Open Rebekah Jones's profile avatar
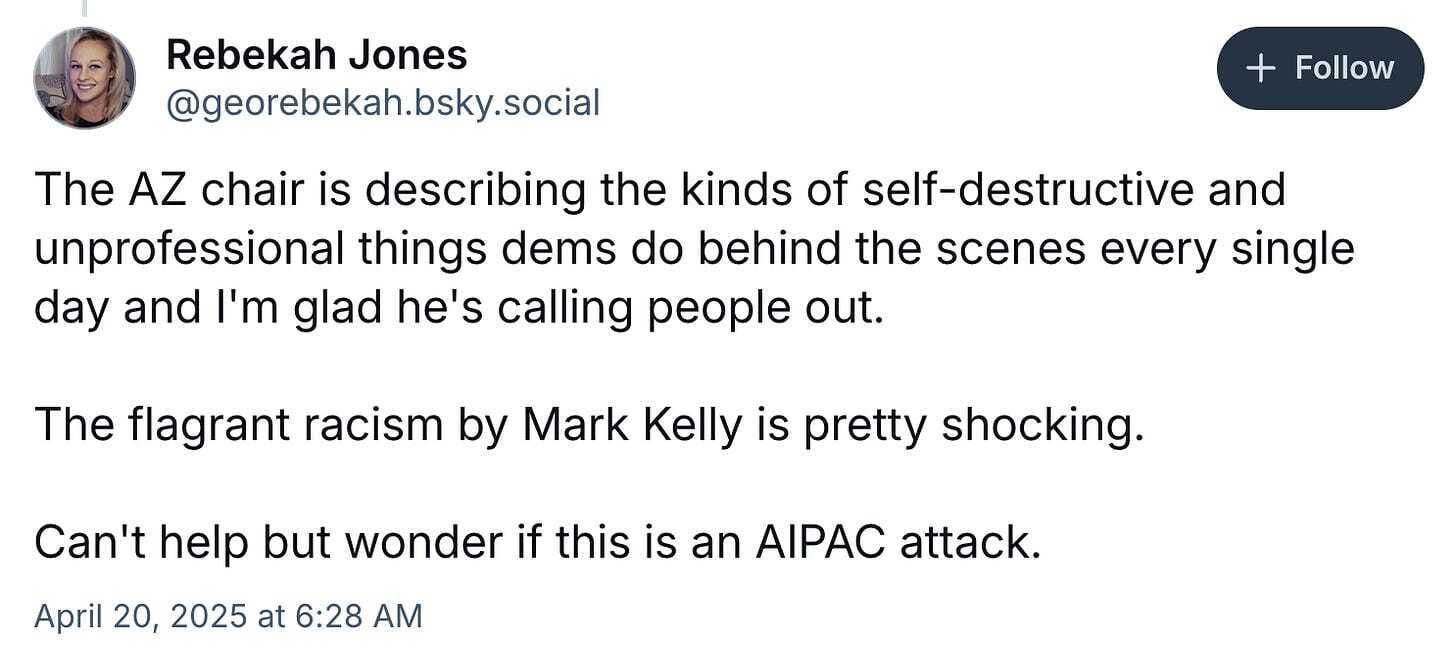Screen dimensions: 1456x653 (x=84, y=77)
